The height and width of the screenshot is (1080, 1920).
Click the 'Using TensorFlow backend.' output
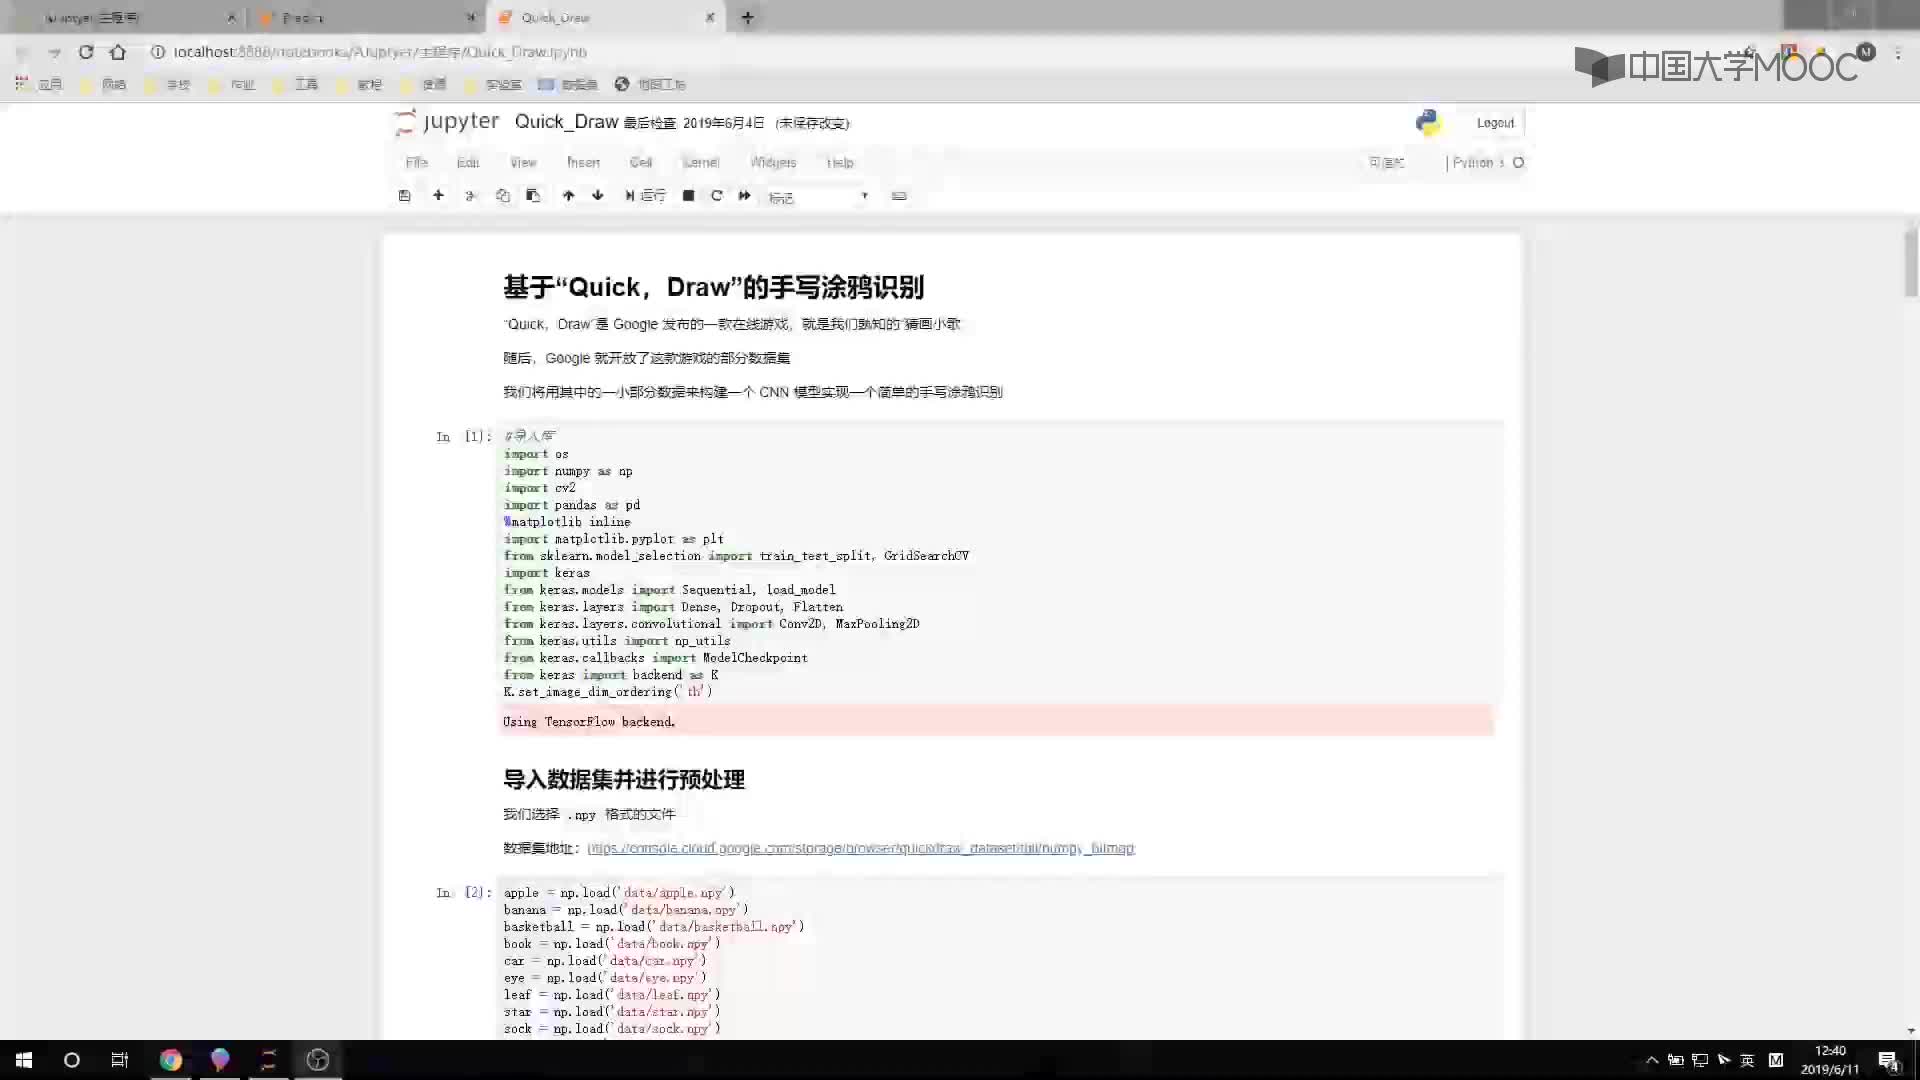coord(589,721)
